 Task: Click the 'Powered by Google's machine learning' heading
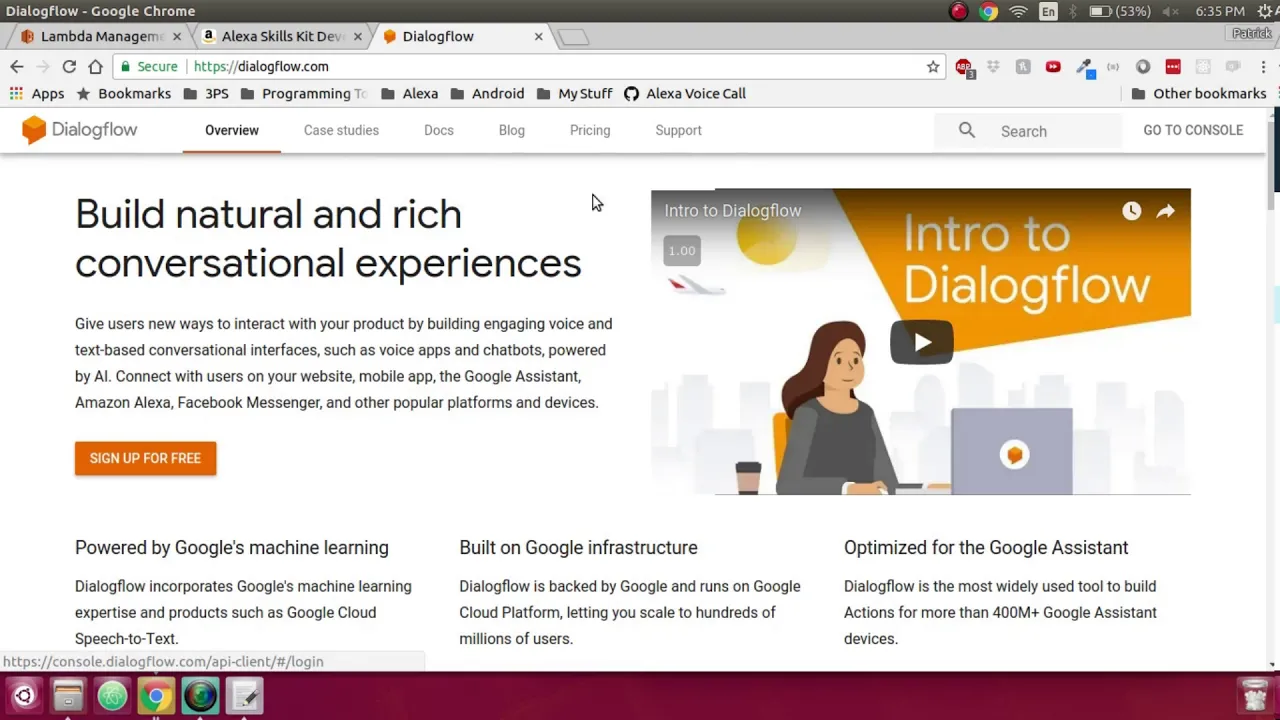(x=232, y=548)
